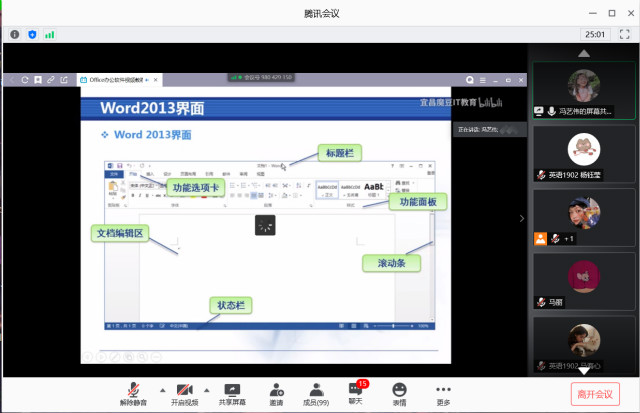Open the chat (聊天) panel
Image resolution: width=640 pixels, height=413 pixels.
tap(356, 393)
